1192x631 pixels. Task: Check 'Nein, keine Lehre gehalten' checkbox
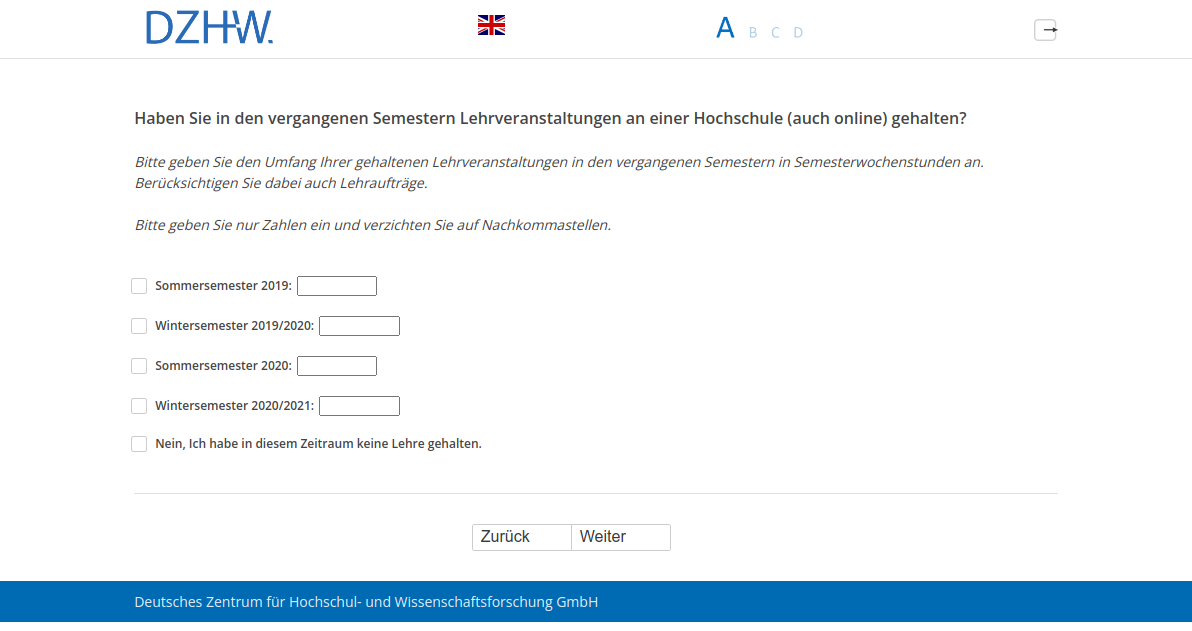[x=139, y=444]
